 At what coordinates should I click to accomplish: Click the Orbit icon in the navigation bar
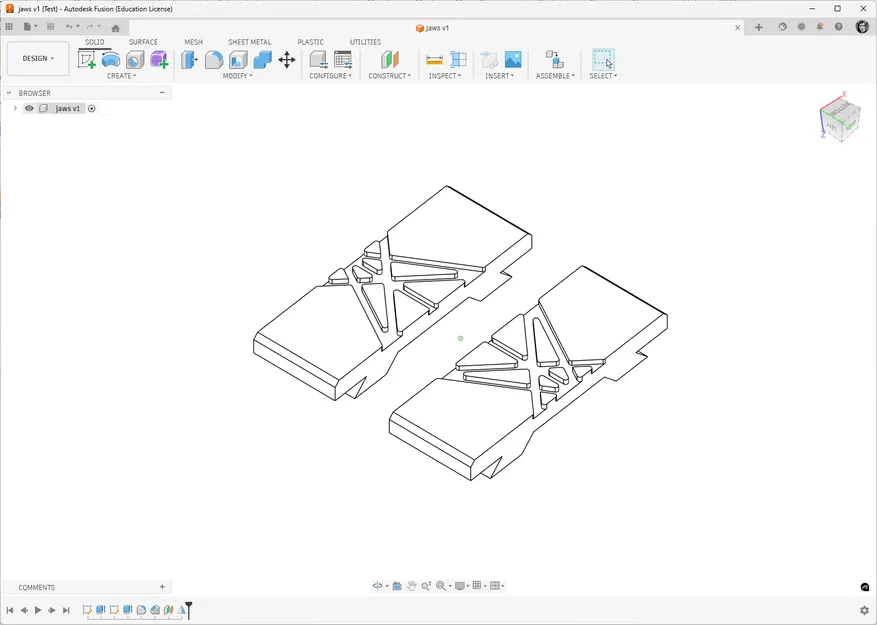coord(377,585)
